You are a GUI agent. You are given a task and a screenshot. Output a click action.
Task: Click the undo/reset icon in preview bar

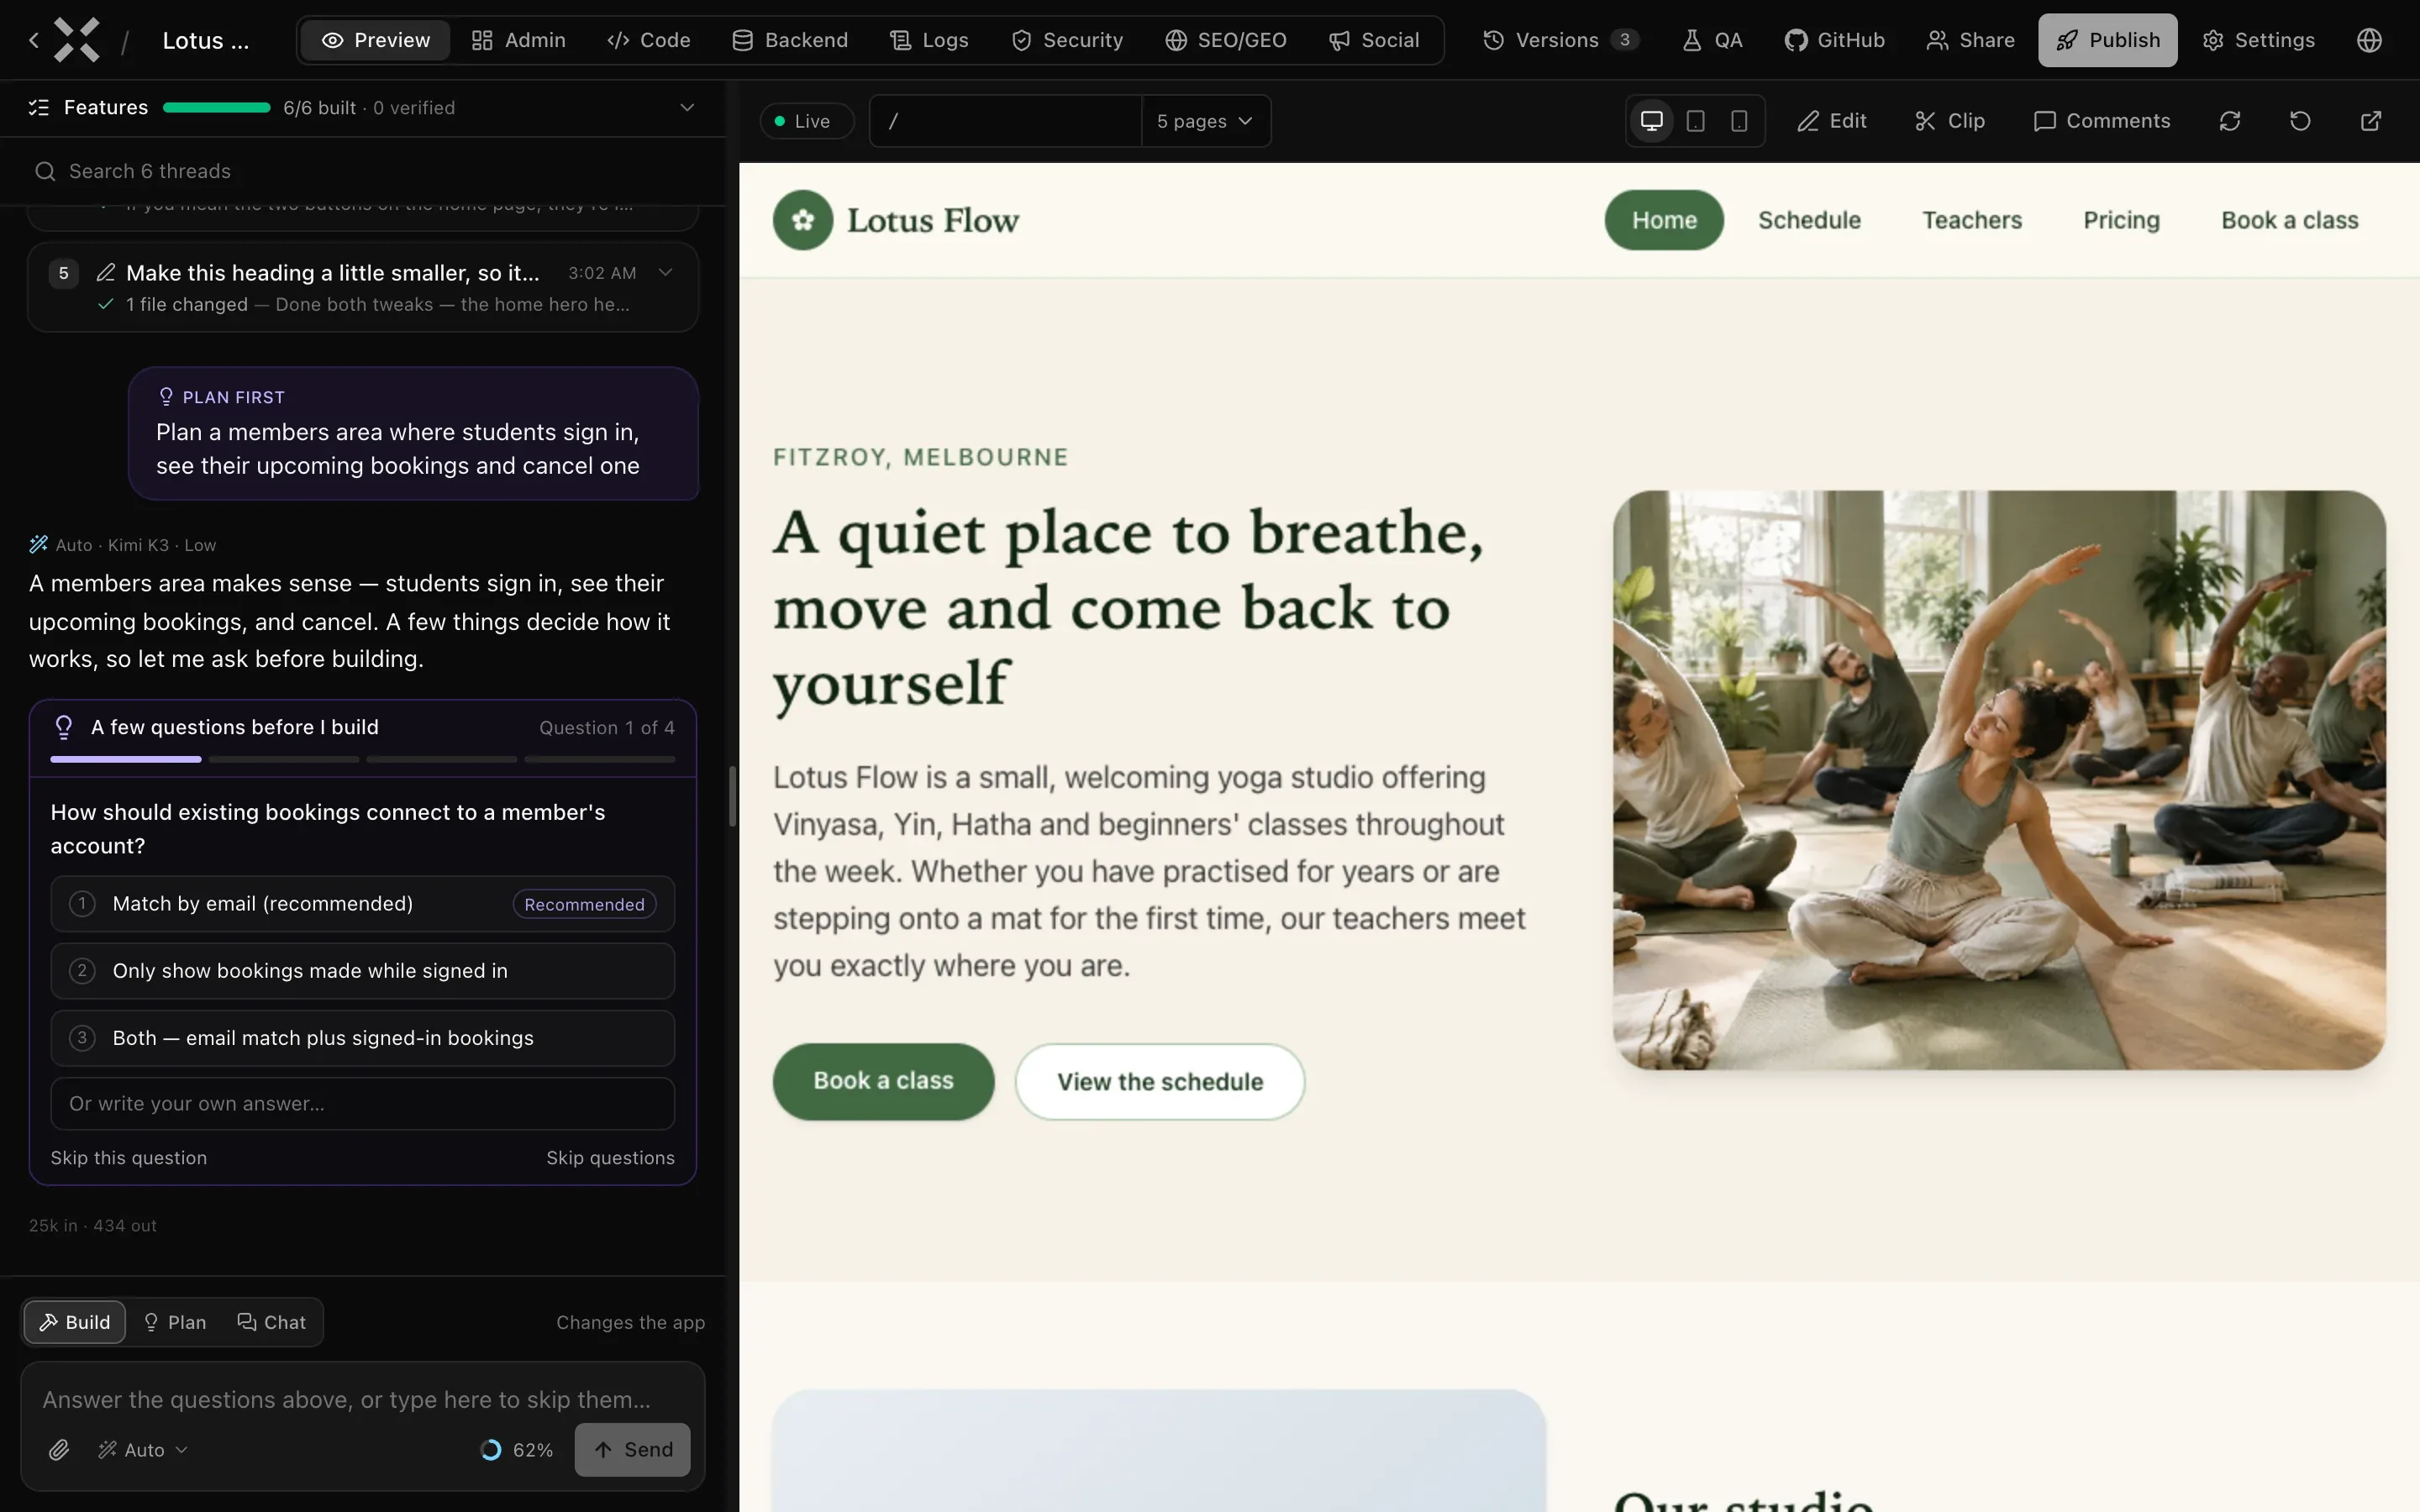coord(2300,121)
